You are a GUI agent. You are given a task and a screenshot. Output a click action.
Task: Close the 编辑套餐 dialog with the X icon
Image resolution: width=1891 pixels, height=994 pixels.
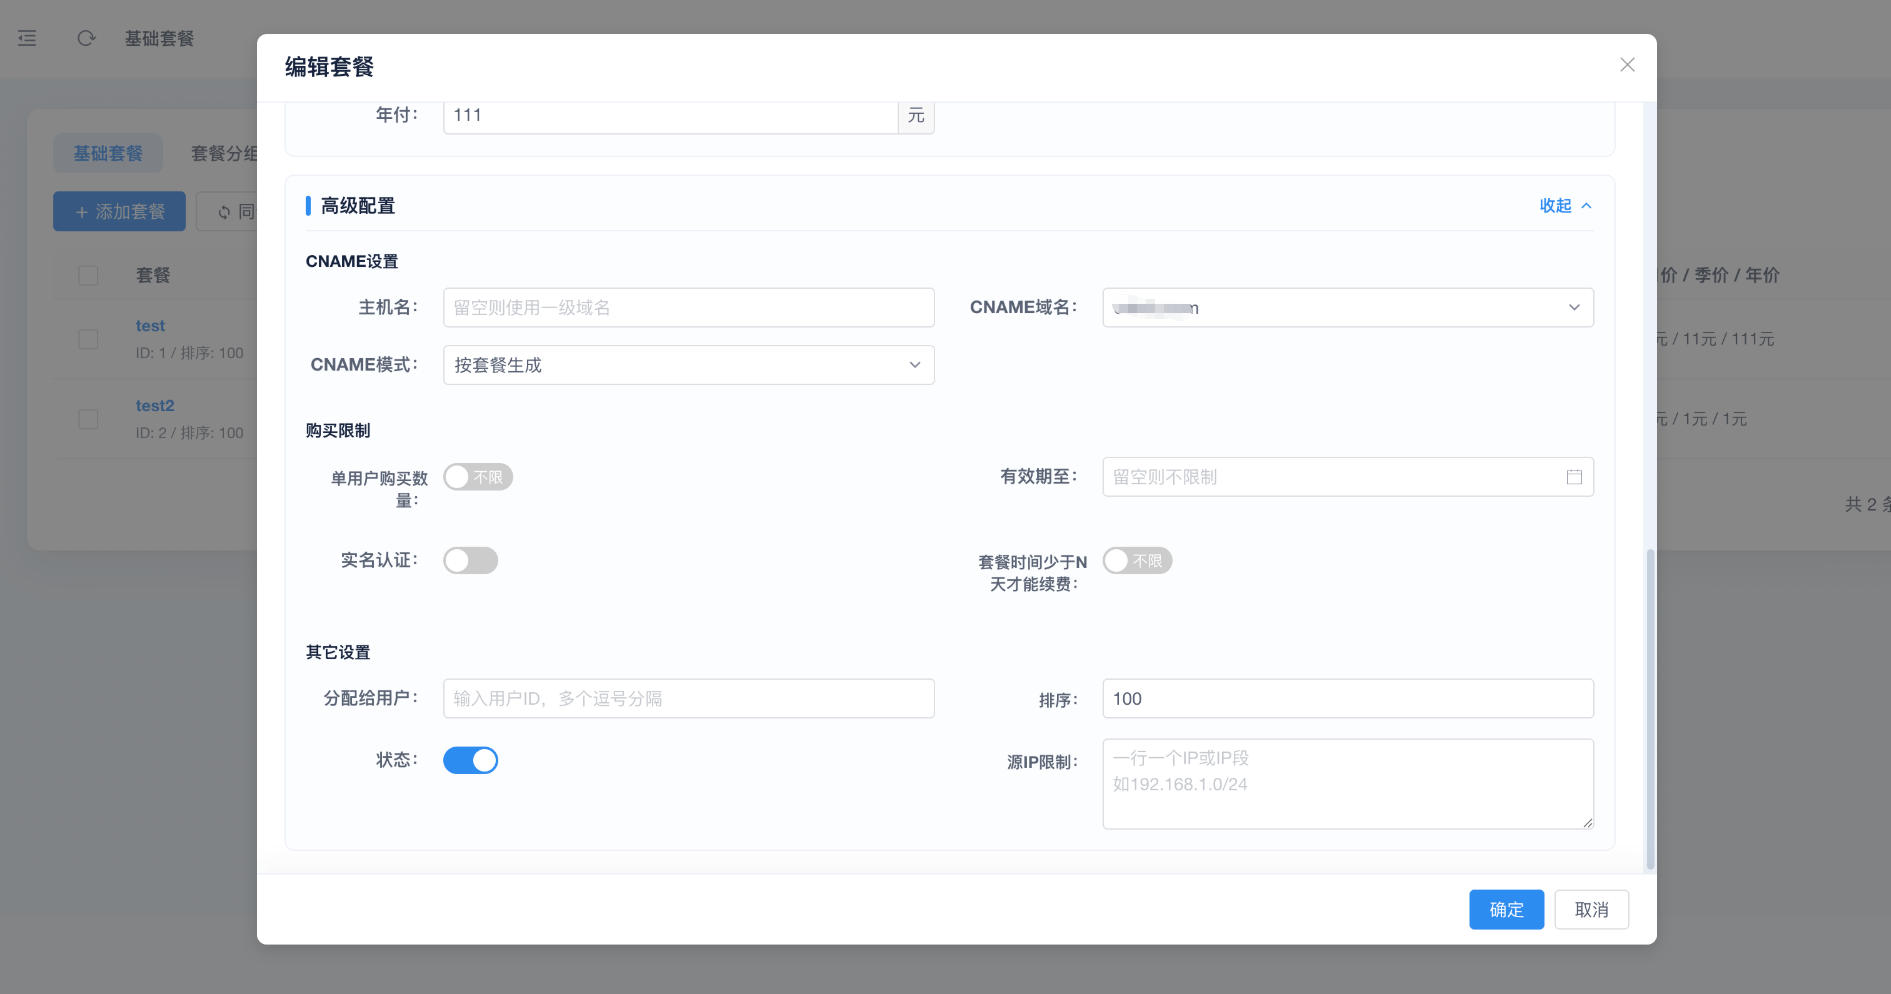click(x=1627, y=65)
